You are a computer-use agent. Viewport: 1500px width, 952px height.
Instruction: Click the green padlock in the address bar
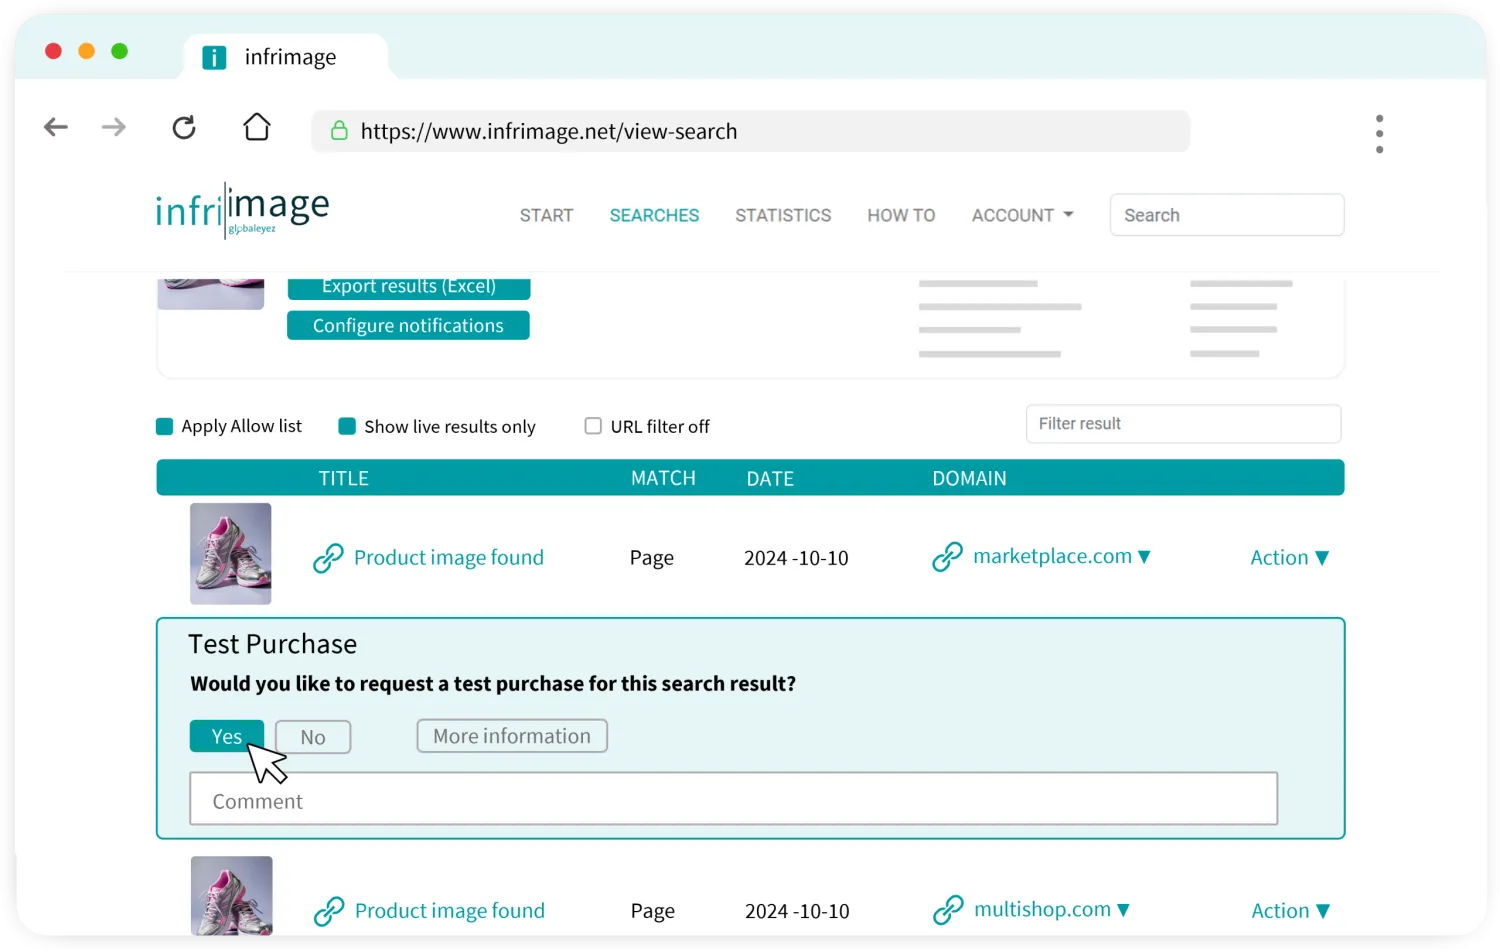tap(339, 131)
